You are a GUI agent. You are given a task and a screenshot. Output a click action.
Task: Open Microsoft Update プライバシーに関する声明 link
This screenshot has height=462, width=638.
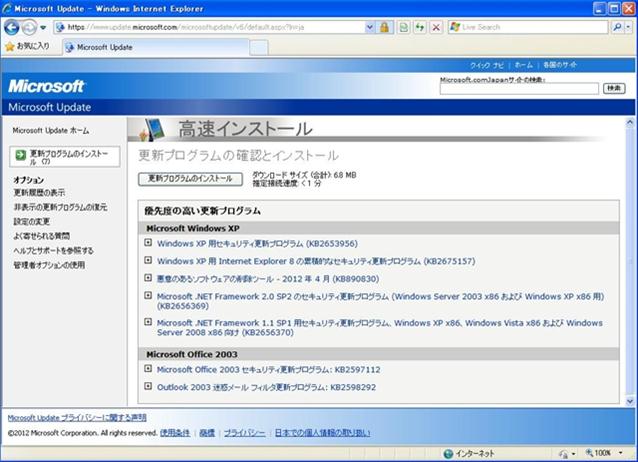pyautogui.click(x=77, y=418)
